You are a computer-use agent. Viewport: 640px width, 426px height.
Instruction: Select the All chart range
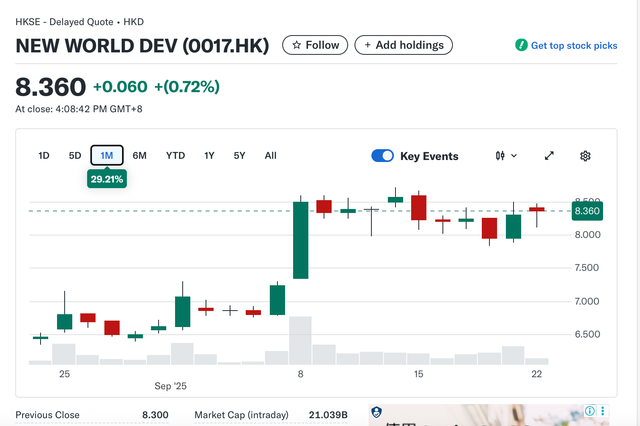(270, 155)
